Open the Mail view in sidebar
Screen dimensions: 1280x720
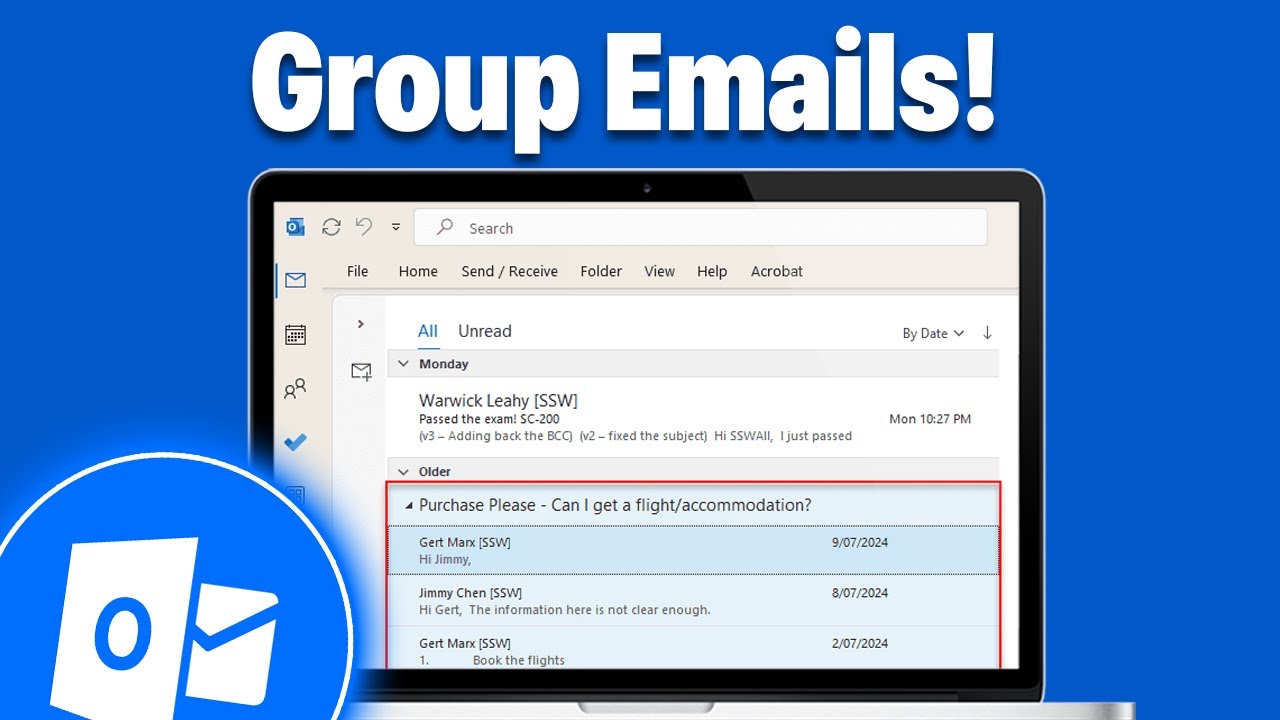295,281
